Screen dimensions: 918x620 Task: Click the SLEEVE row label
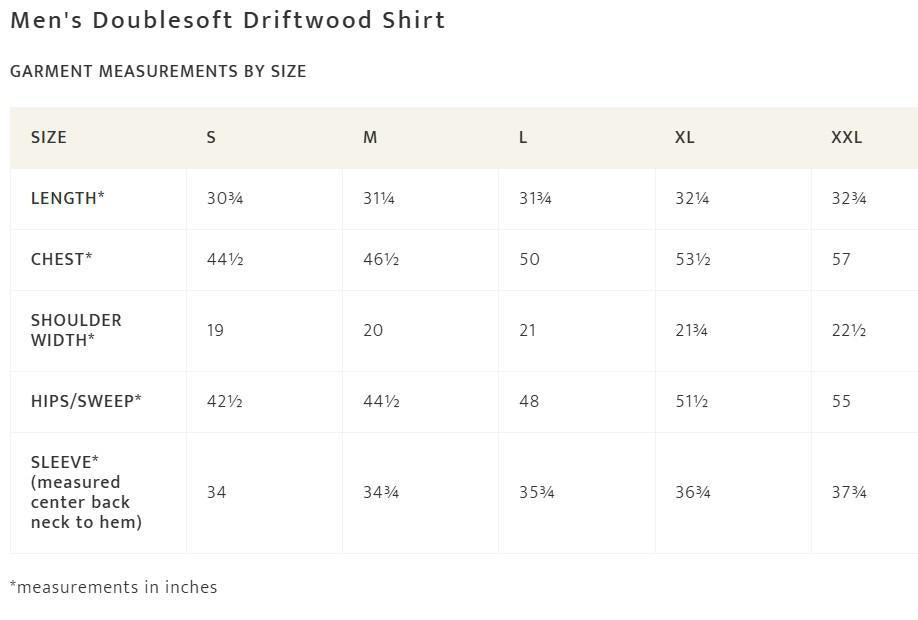86,492
